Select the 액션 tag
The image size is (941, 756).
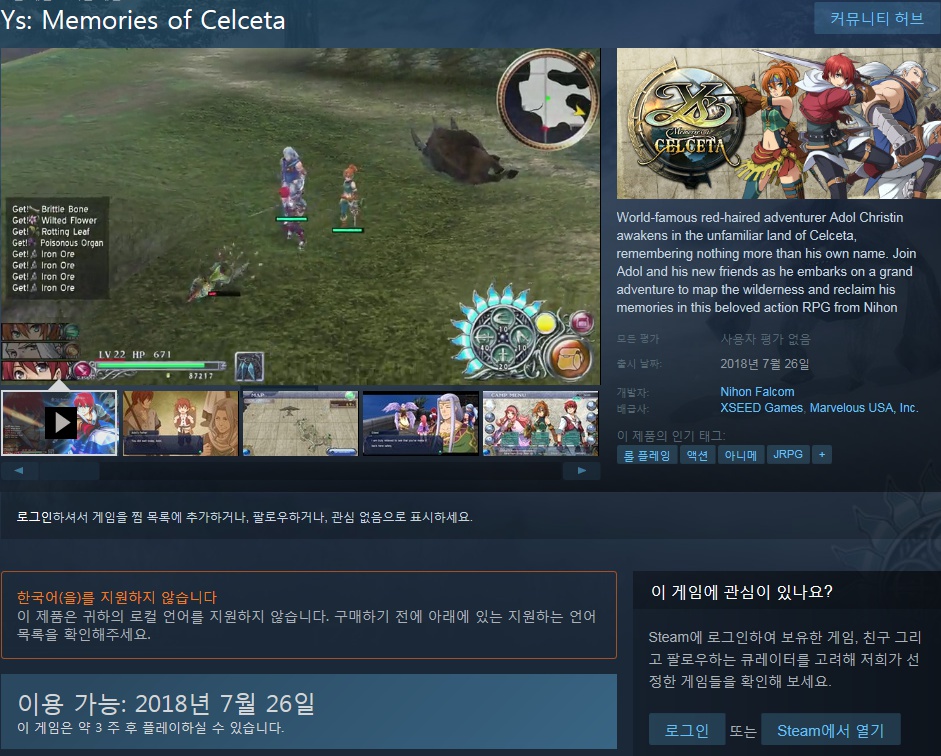pos(697,455)
